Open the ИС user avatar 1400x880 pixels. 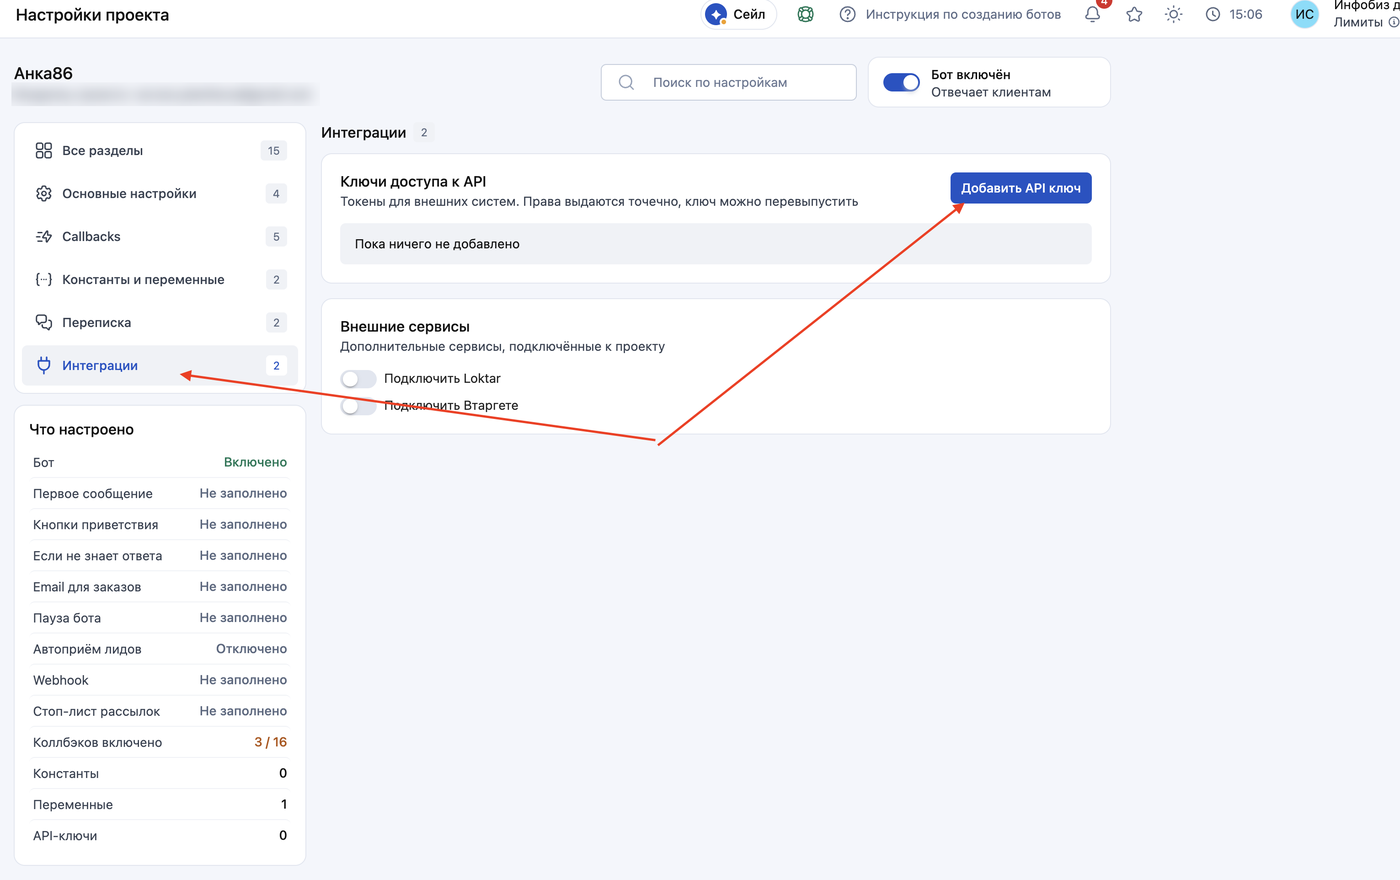pyautogui.click(x=1304, y=14)
